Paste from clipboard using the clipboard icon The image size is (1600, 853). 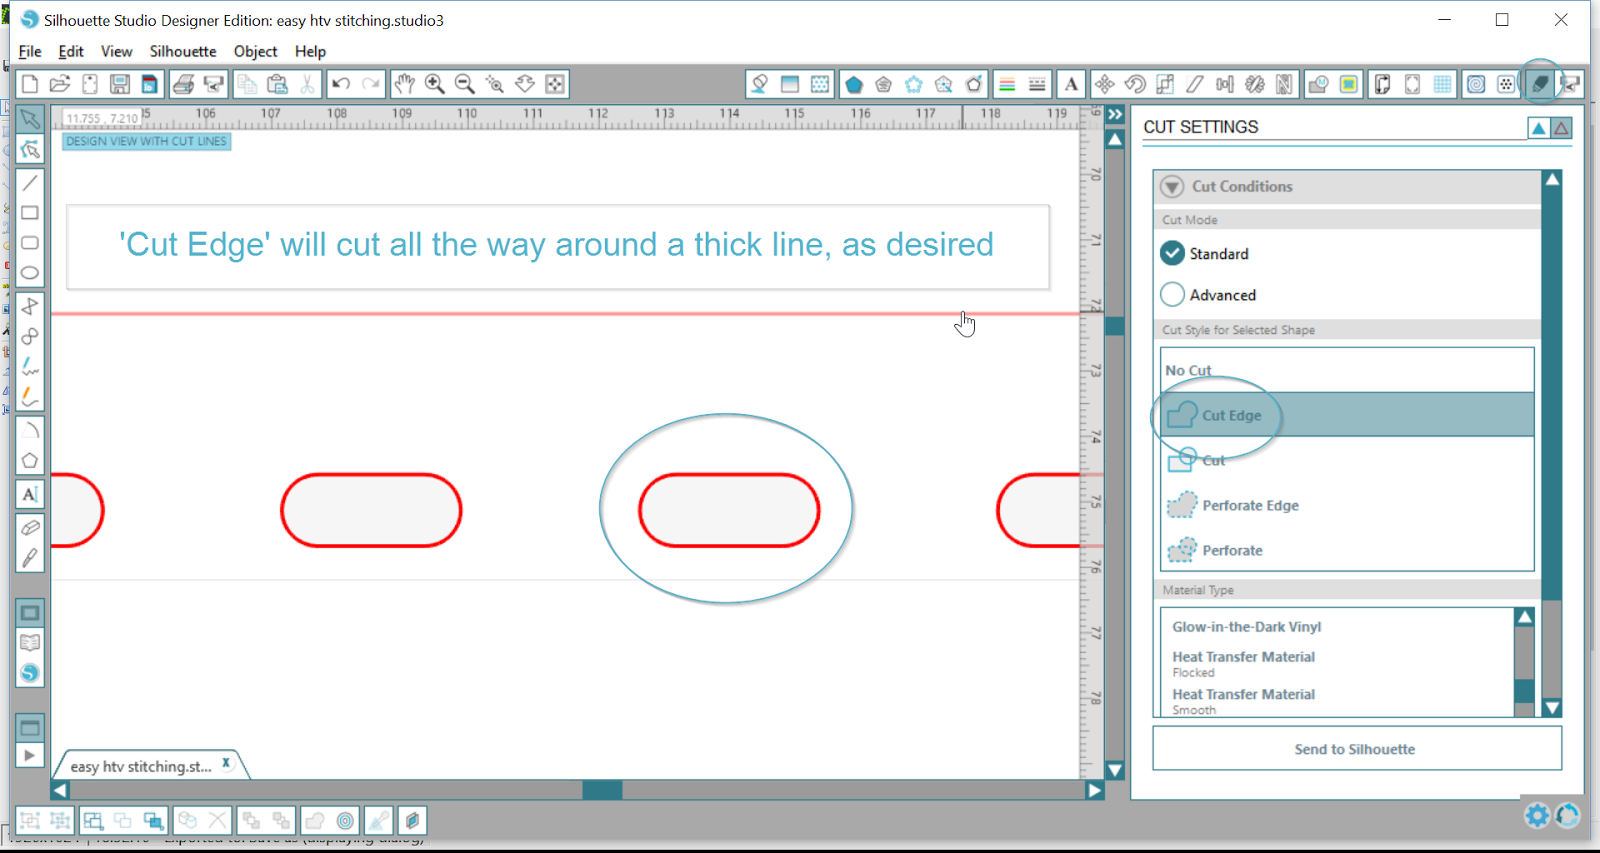click(x=277, y=84)
